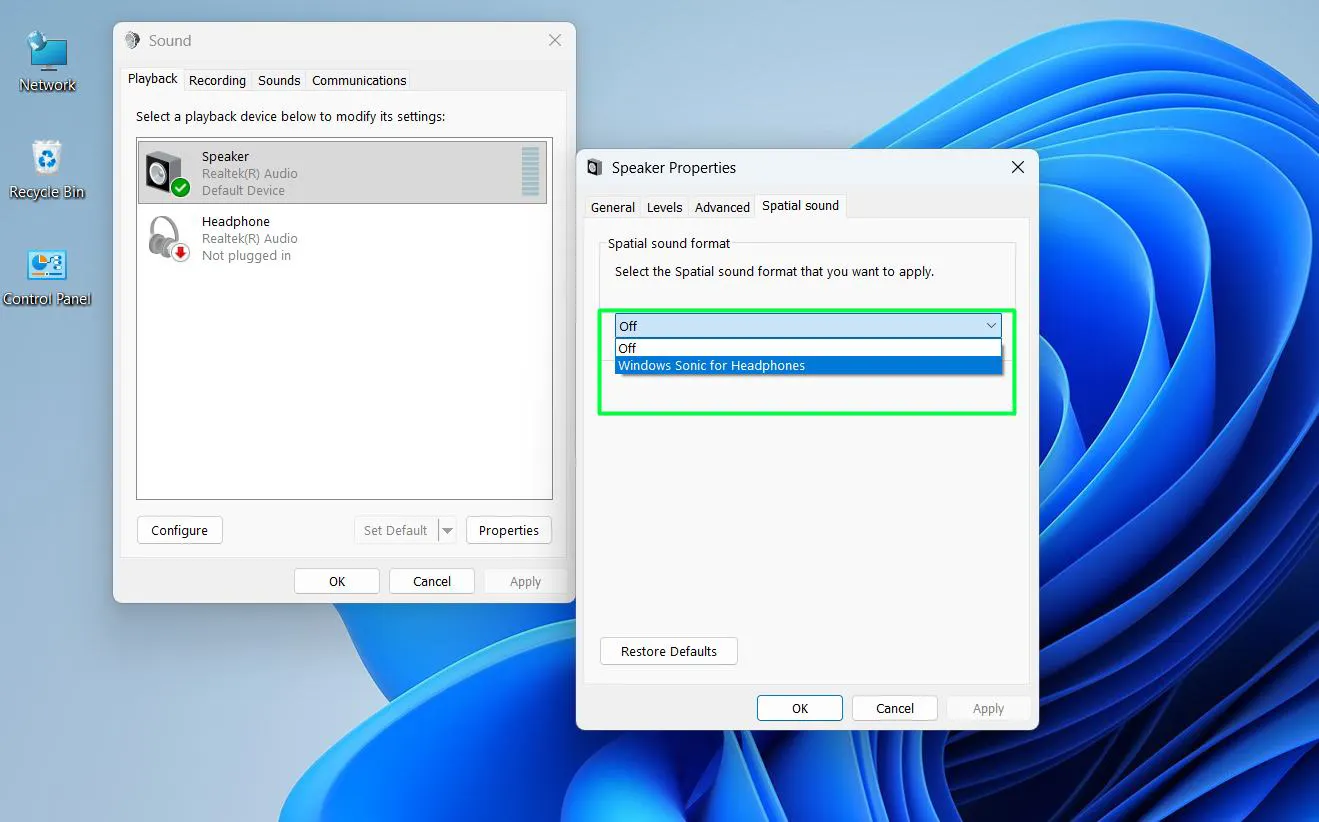Viewport: 1319px width, 822px height.
Task: Open the Recycle Bin
Action: click(x=46, y=165)
